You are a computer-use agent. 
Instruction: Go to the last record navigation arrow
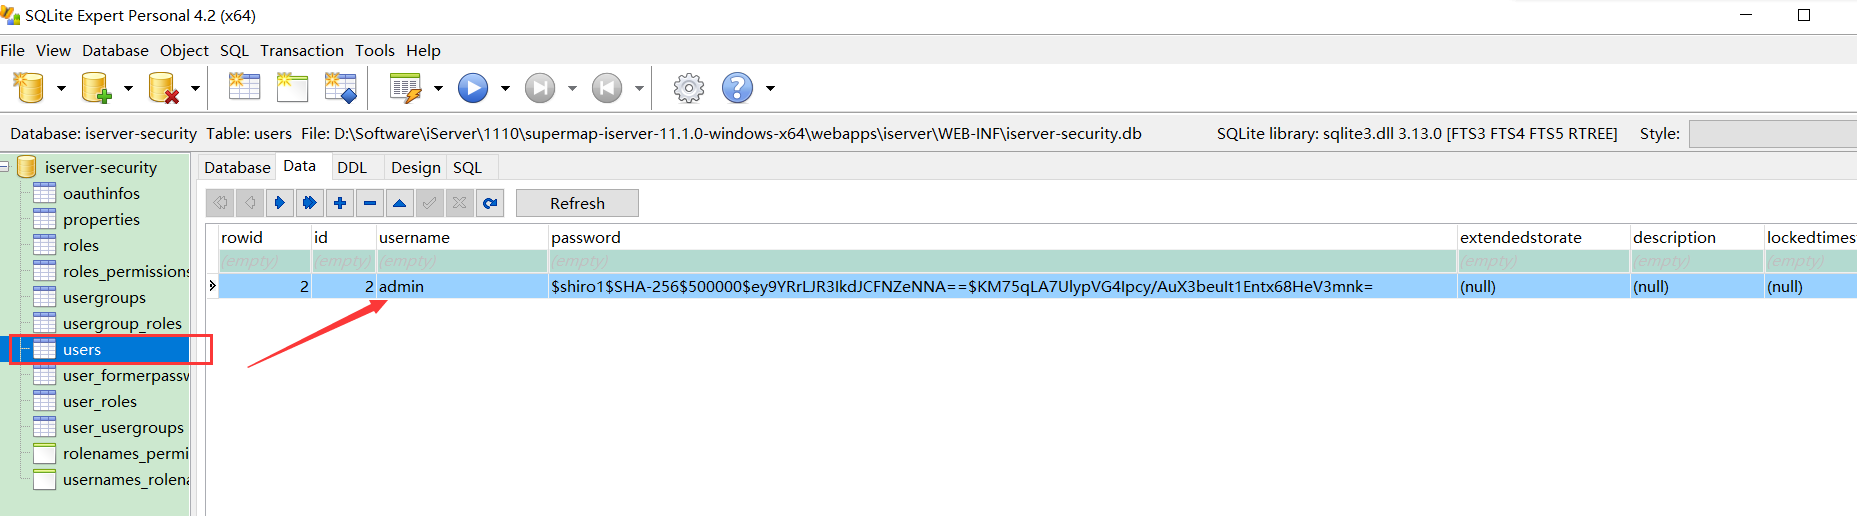(x=310, y=203)
